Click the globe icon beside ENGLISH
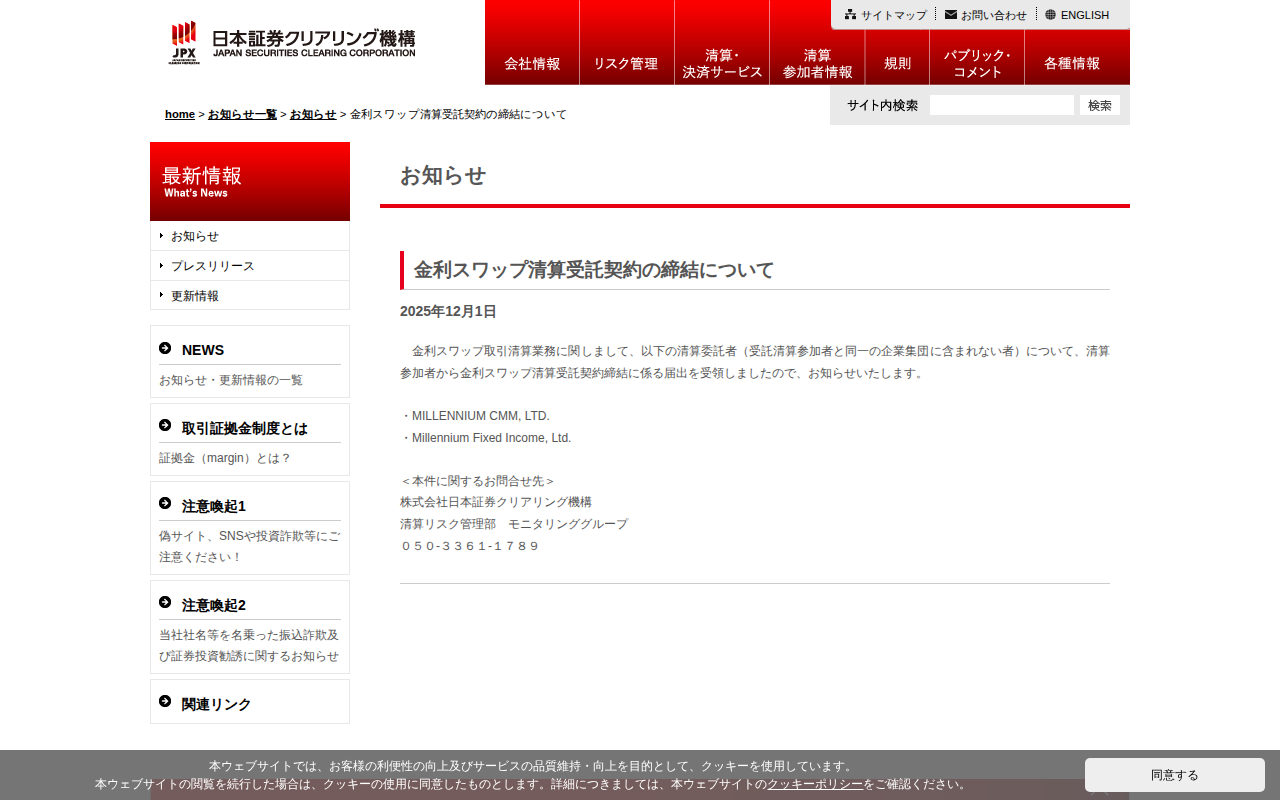This screenshot has width=1280, height=800. click(1050, 15)
